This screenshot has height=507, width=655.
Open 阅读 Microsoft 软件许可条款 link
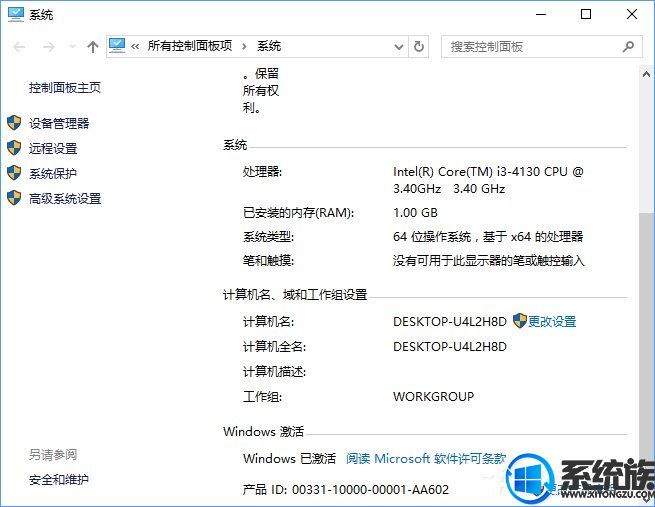[x=426, y=458]
